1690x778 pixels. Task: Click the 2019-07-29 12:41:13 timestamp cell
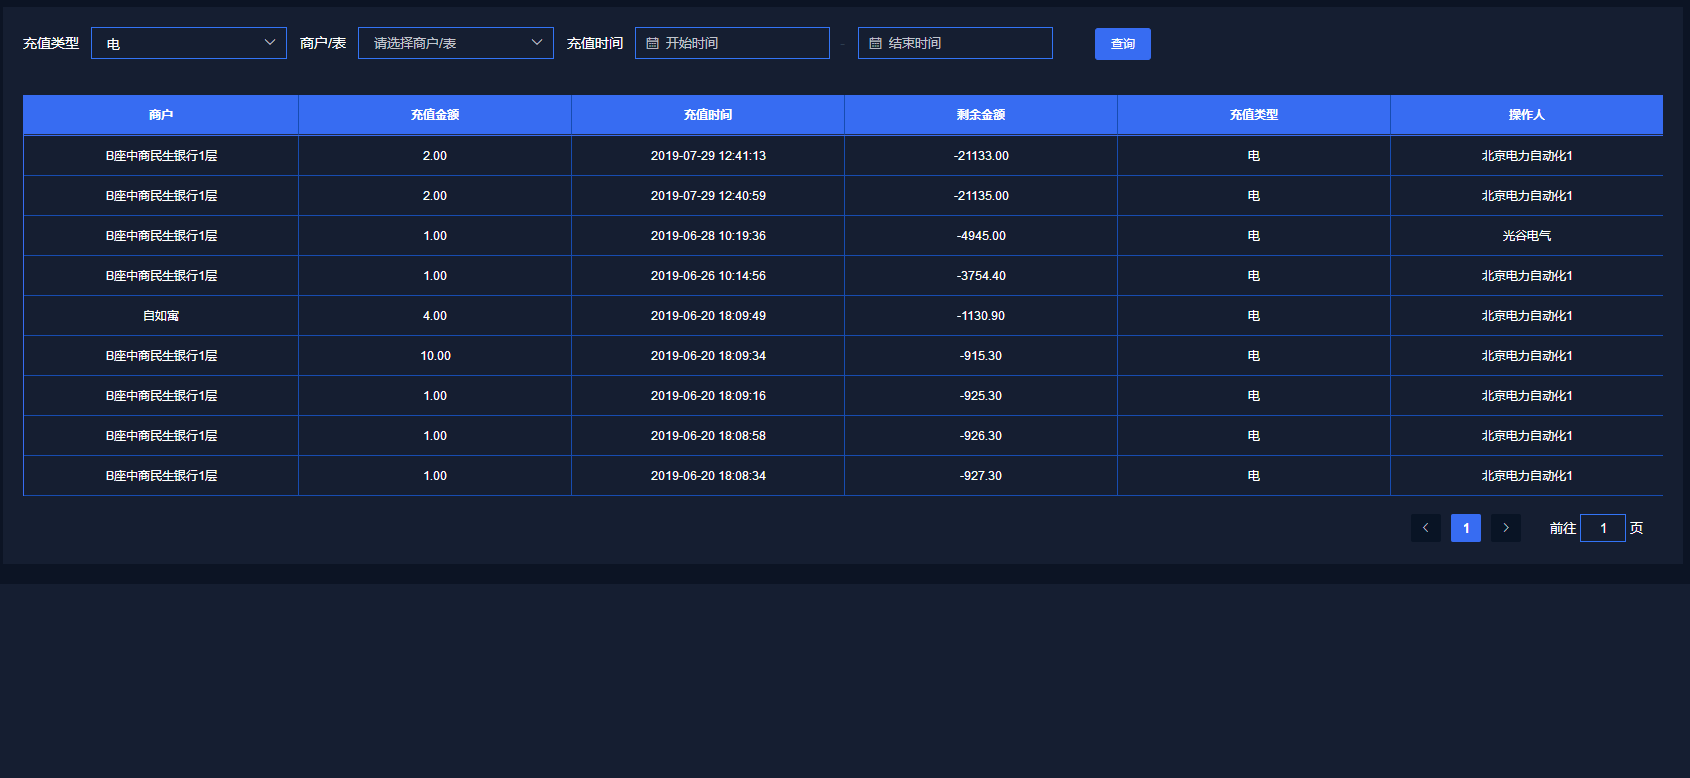pyautogui.click(x=708, y=156)
